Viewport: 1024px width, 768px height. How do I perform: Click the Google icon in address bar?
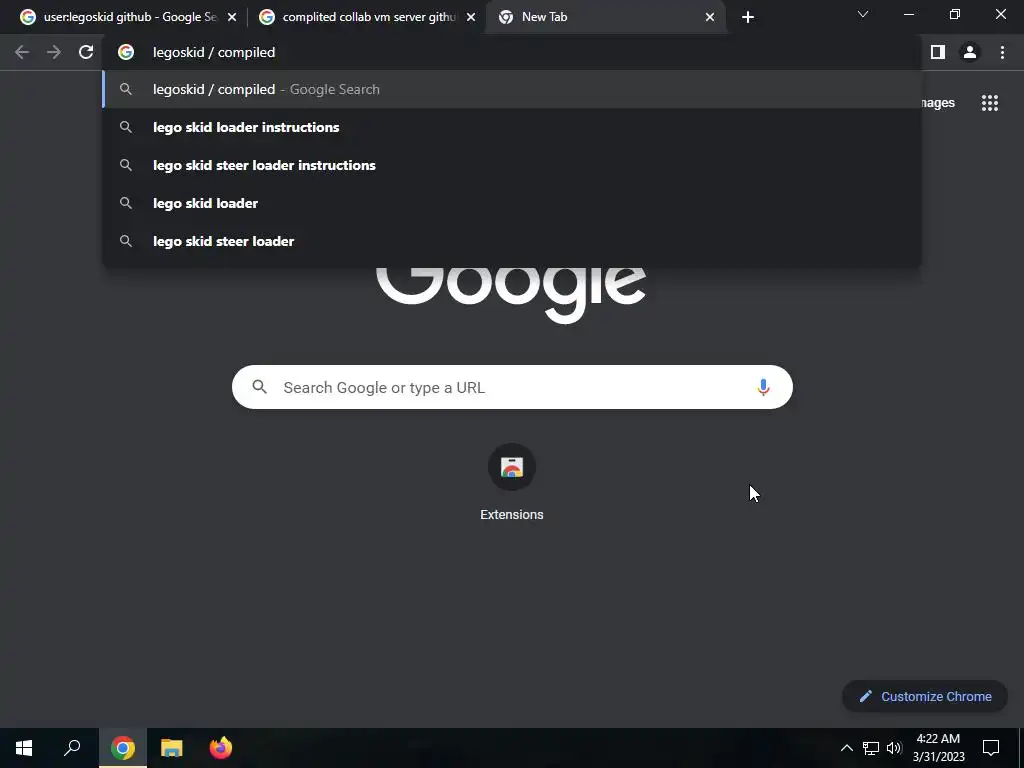126,52
